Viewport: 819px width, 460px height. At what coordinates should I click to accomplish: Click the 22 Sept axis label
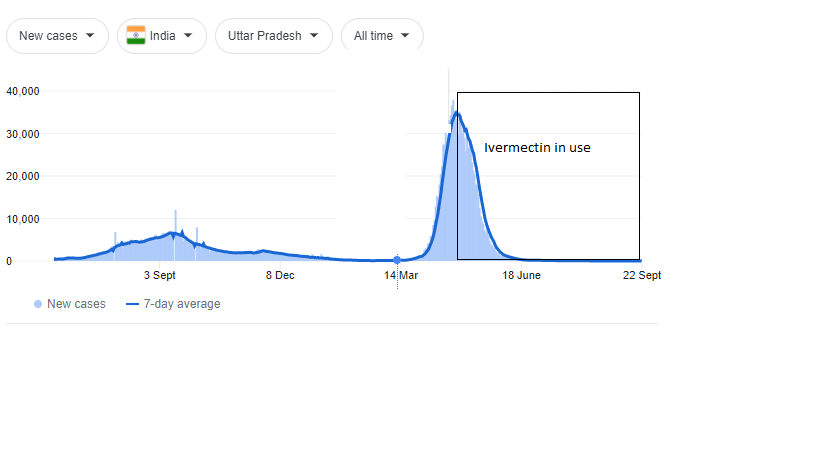641,275
